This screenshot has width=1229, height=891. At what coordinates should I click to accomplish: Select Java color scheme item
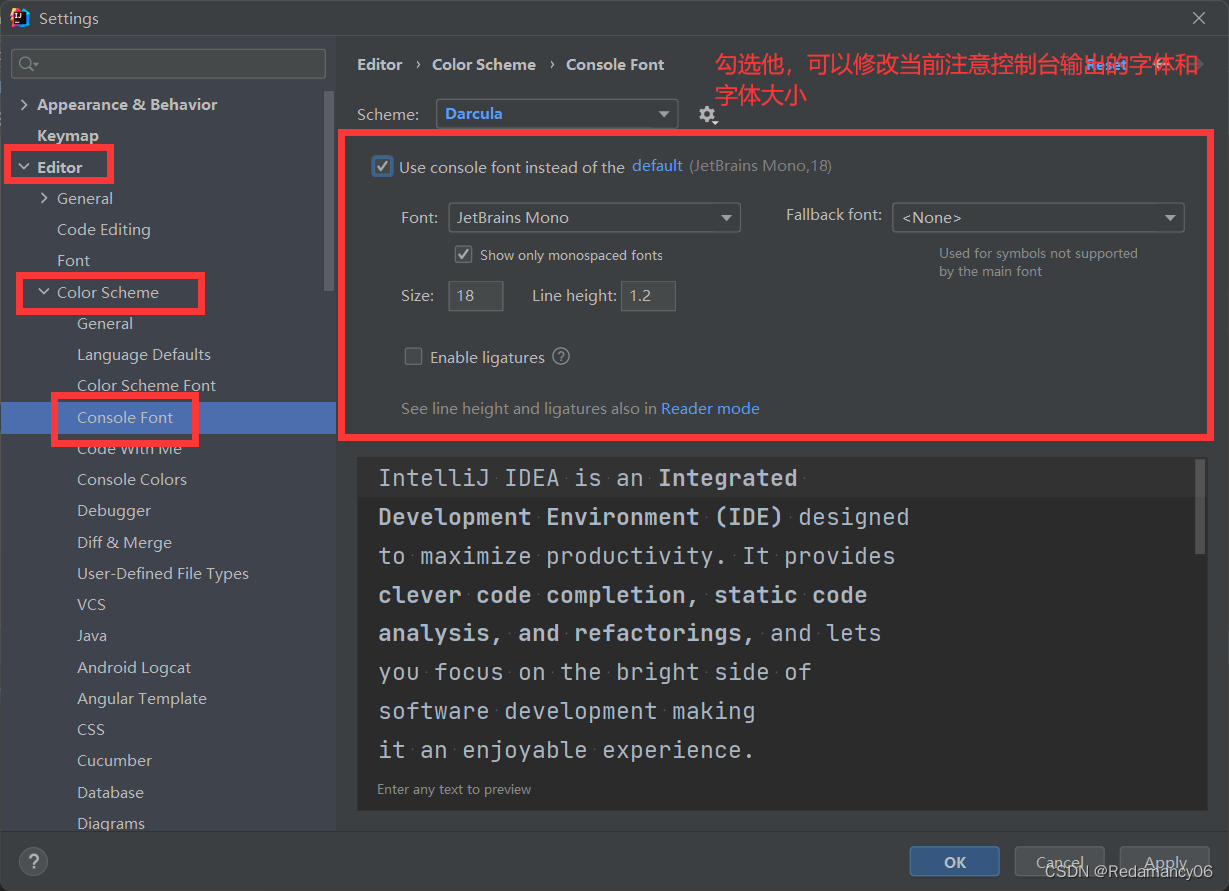92,635
